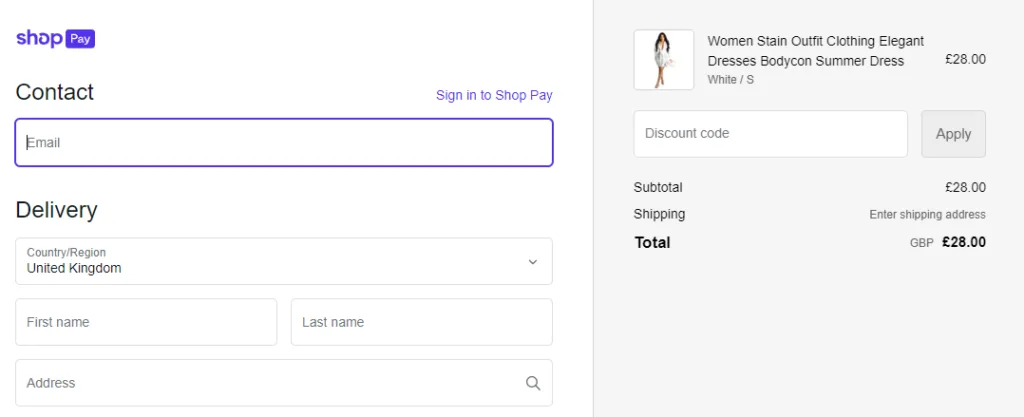Screen dimensions: 1024x417
Task: Open the United Kingdom country dropdown
Action: [x=284, y=261]
